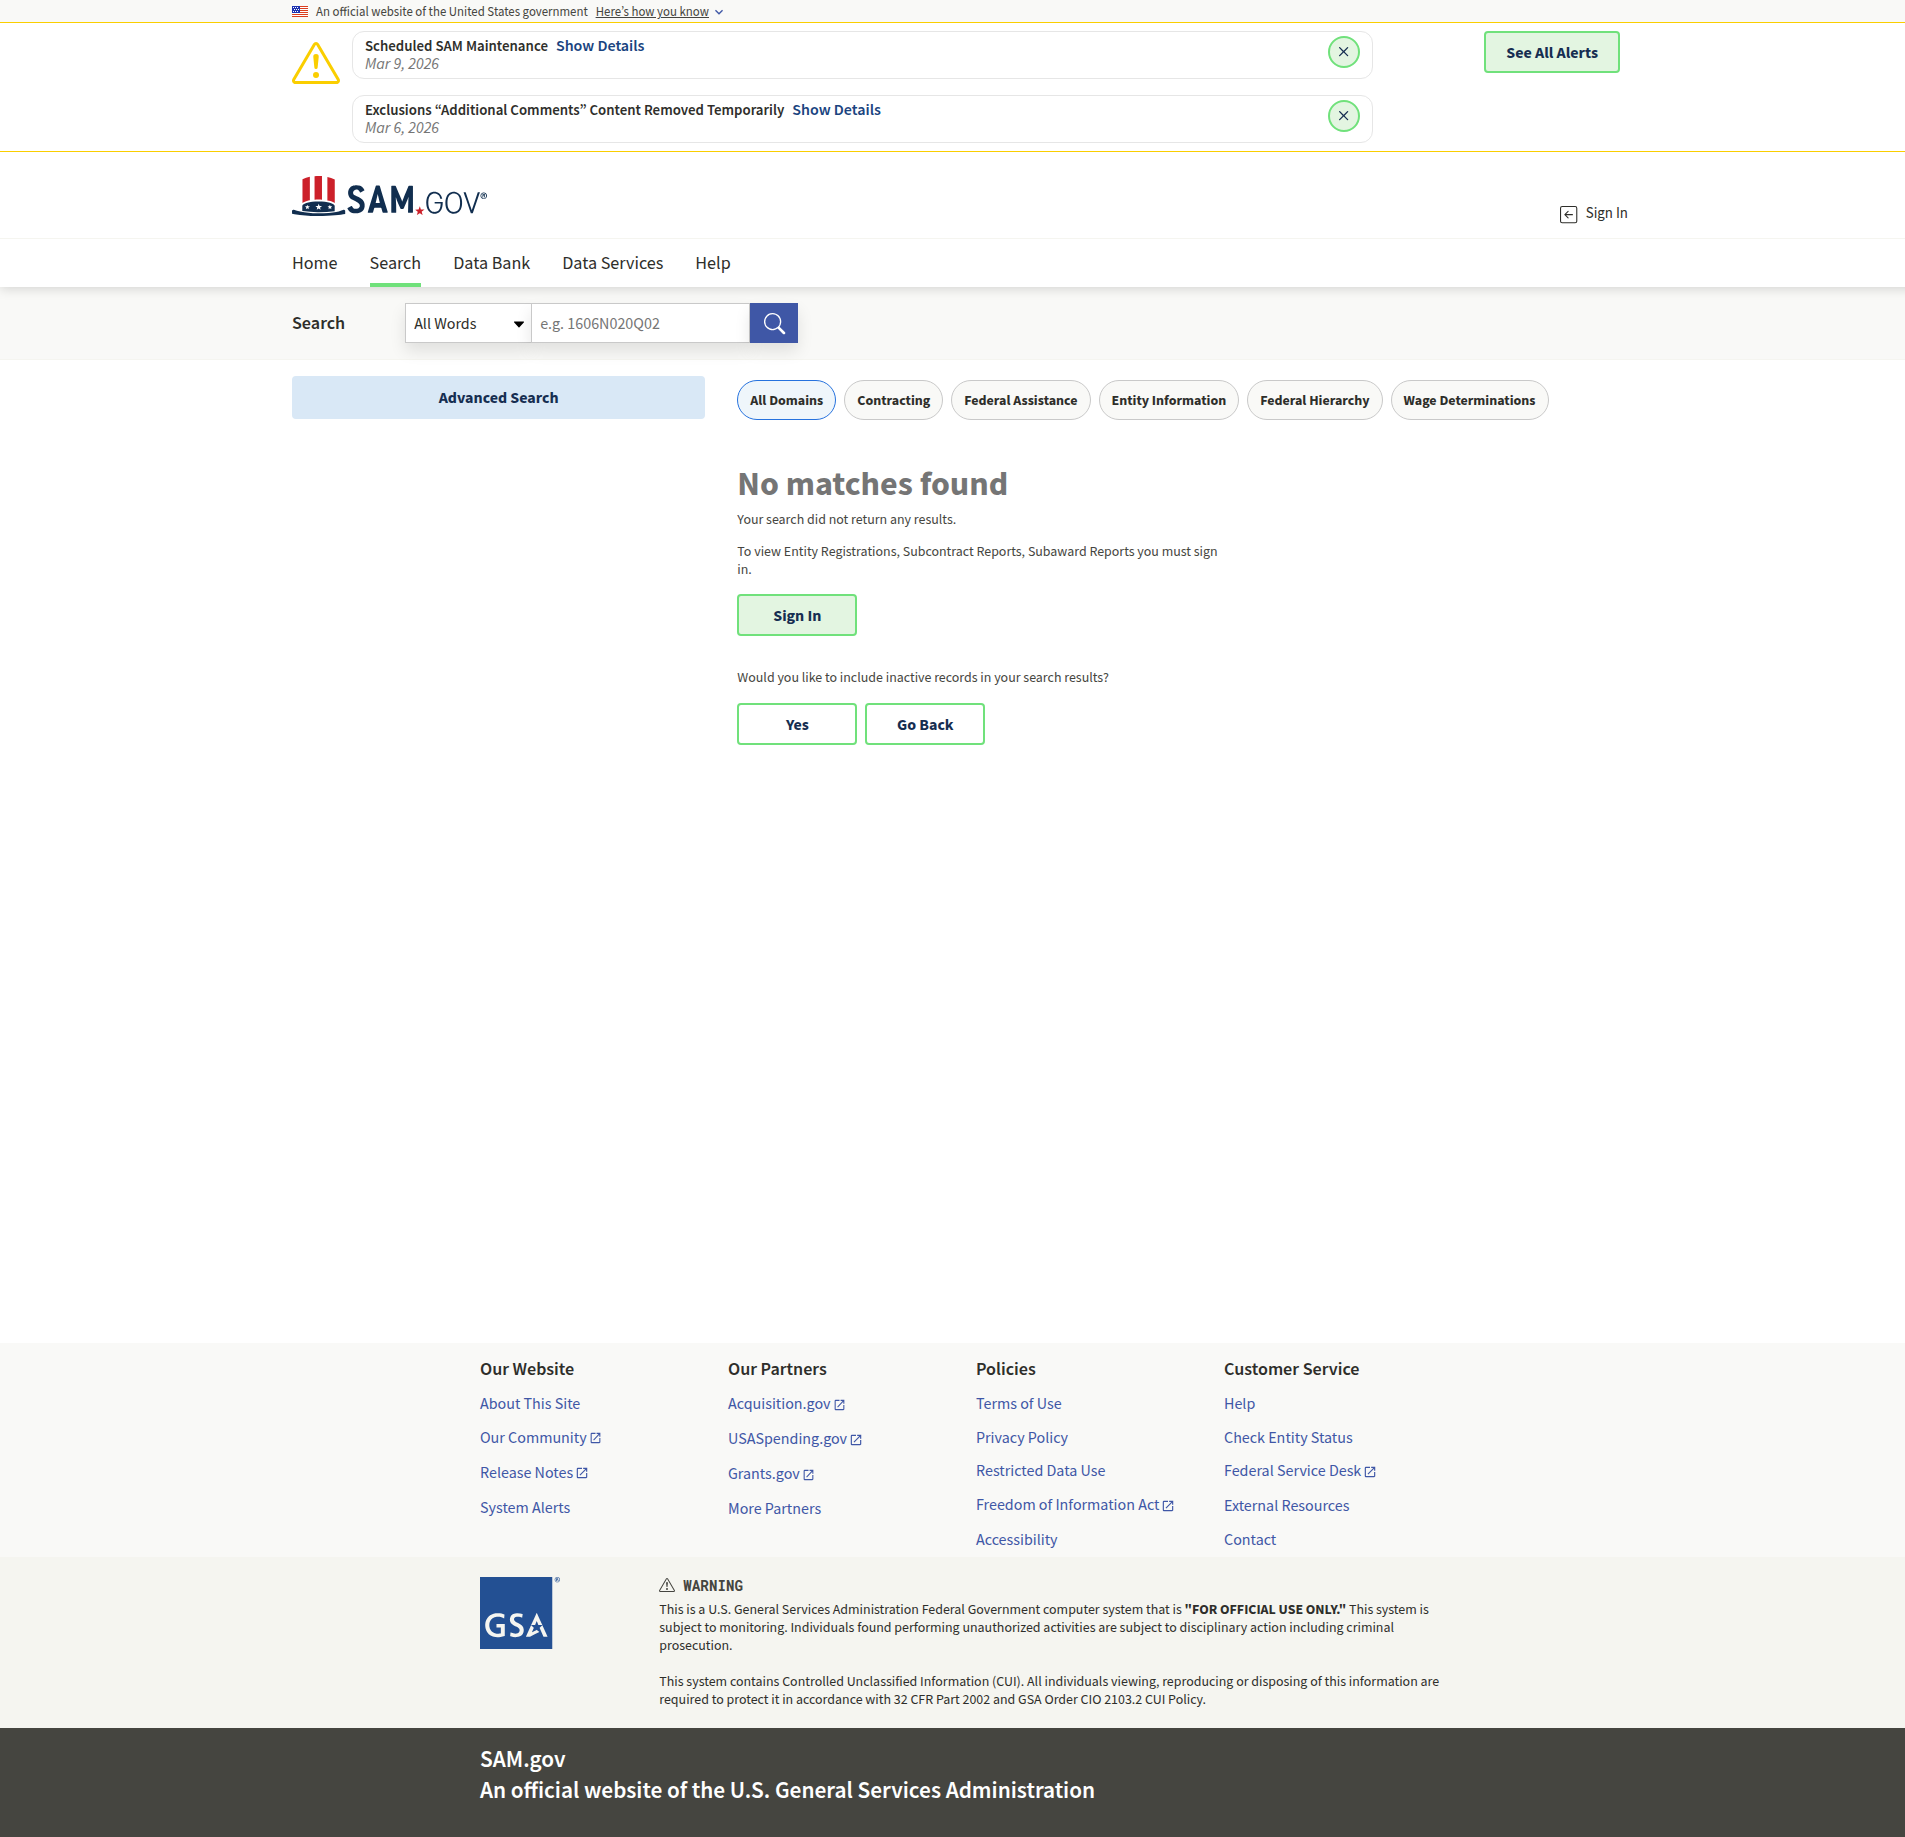Screen dimensions: 1905x1837
Task: Click the SAM.gov logo
Action: tap(389, 198)
